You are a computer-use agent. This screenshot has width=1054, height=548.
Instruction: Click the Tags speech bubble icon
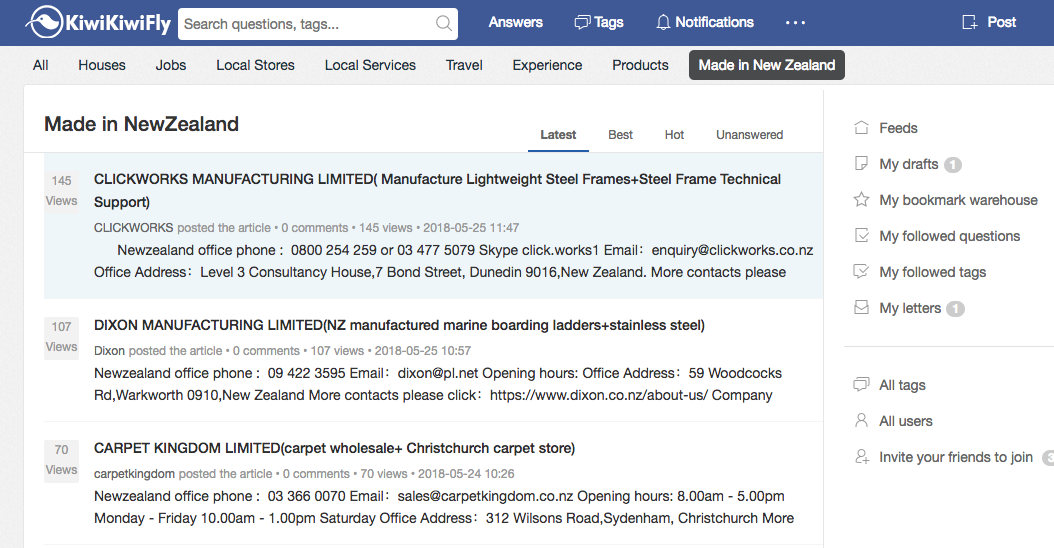(x=581, y=23)
